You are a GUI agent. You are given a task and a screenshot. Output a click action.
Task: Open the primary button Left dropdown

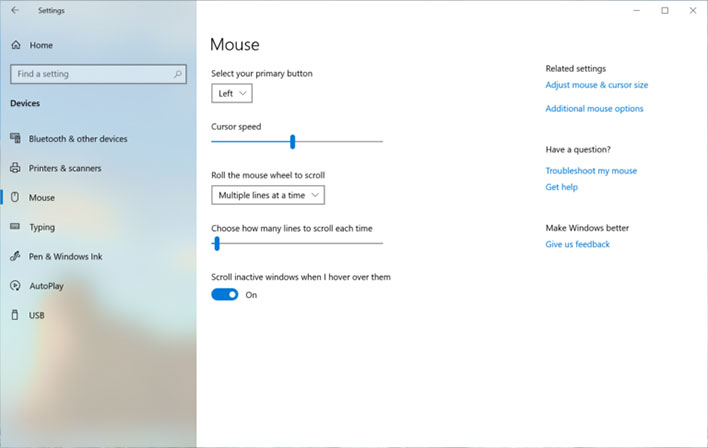coord(232,93)
